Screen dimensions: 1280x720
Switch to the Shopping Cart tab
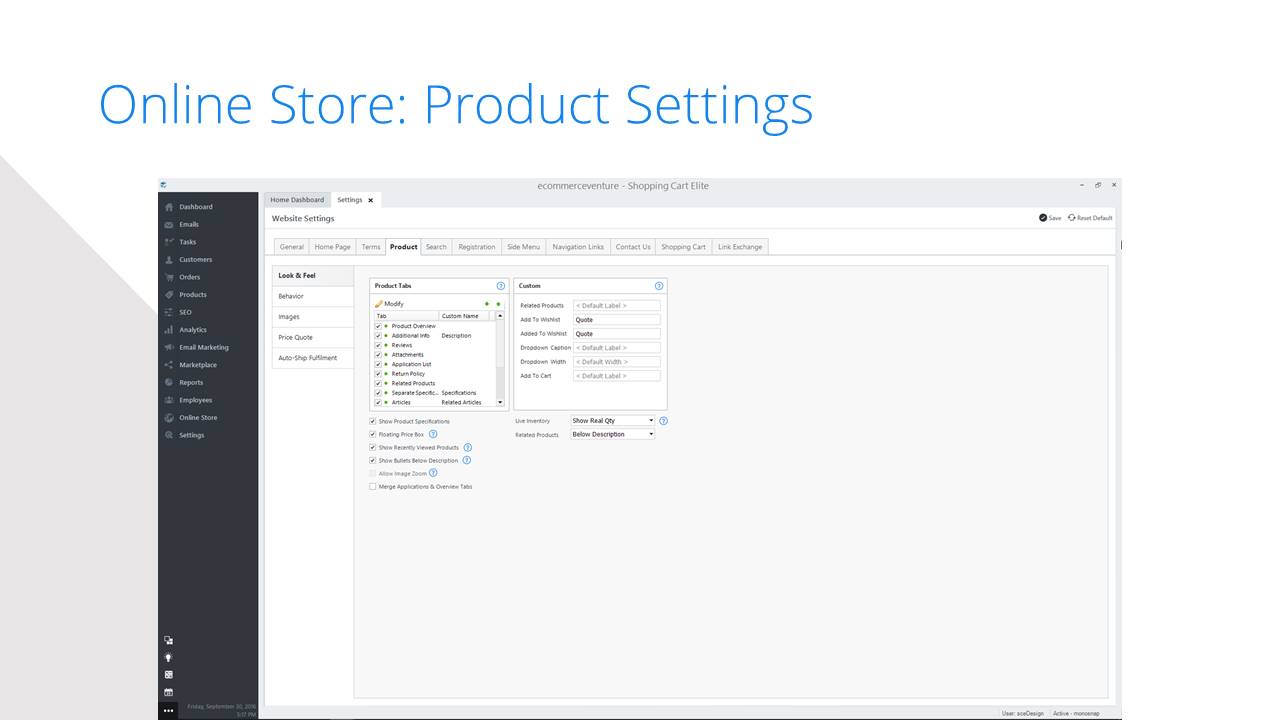tap(683, 247)
